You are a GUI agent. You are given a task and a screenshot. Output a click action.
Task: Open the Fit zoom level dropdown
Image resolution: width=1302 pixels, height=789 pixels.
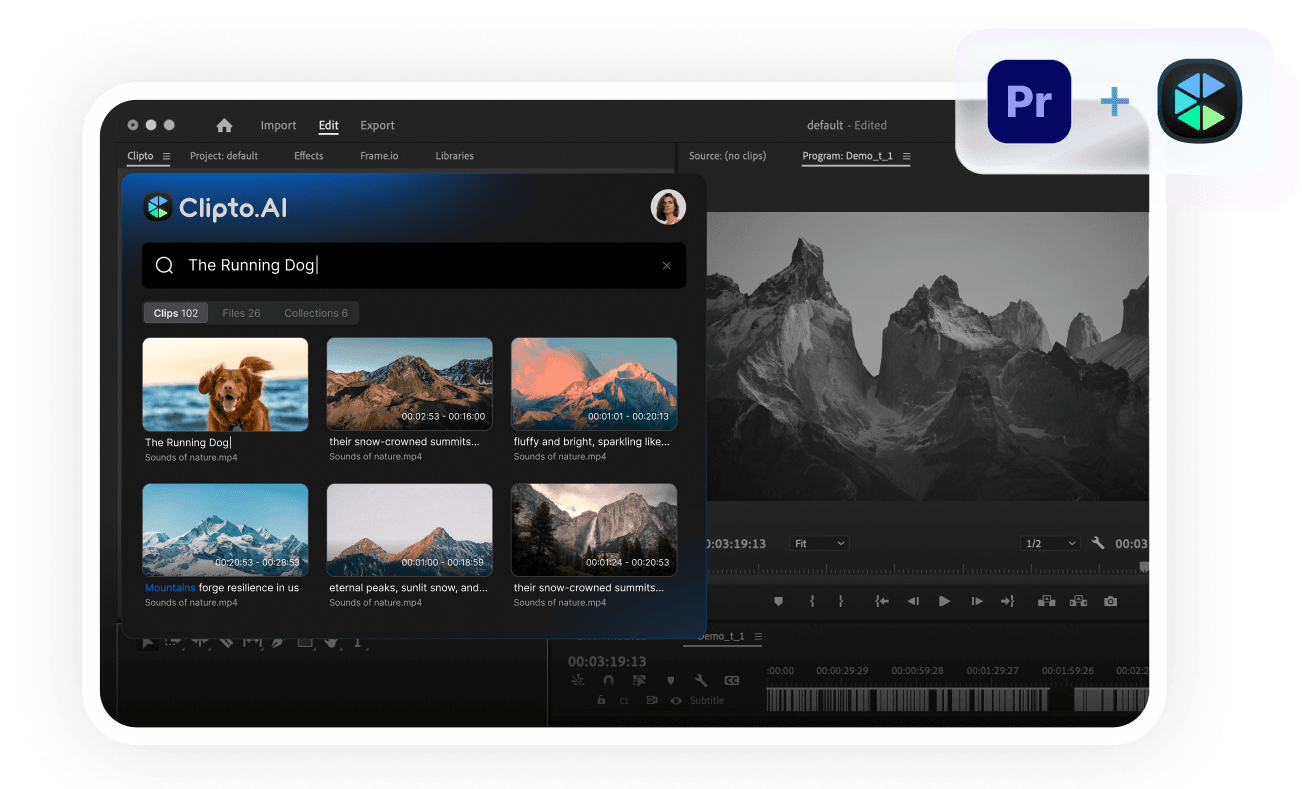point(819,543)
